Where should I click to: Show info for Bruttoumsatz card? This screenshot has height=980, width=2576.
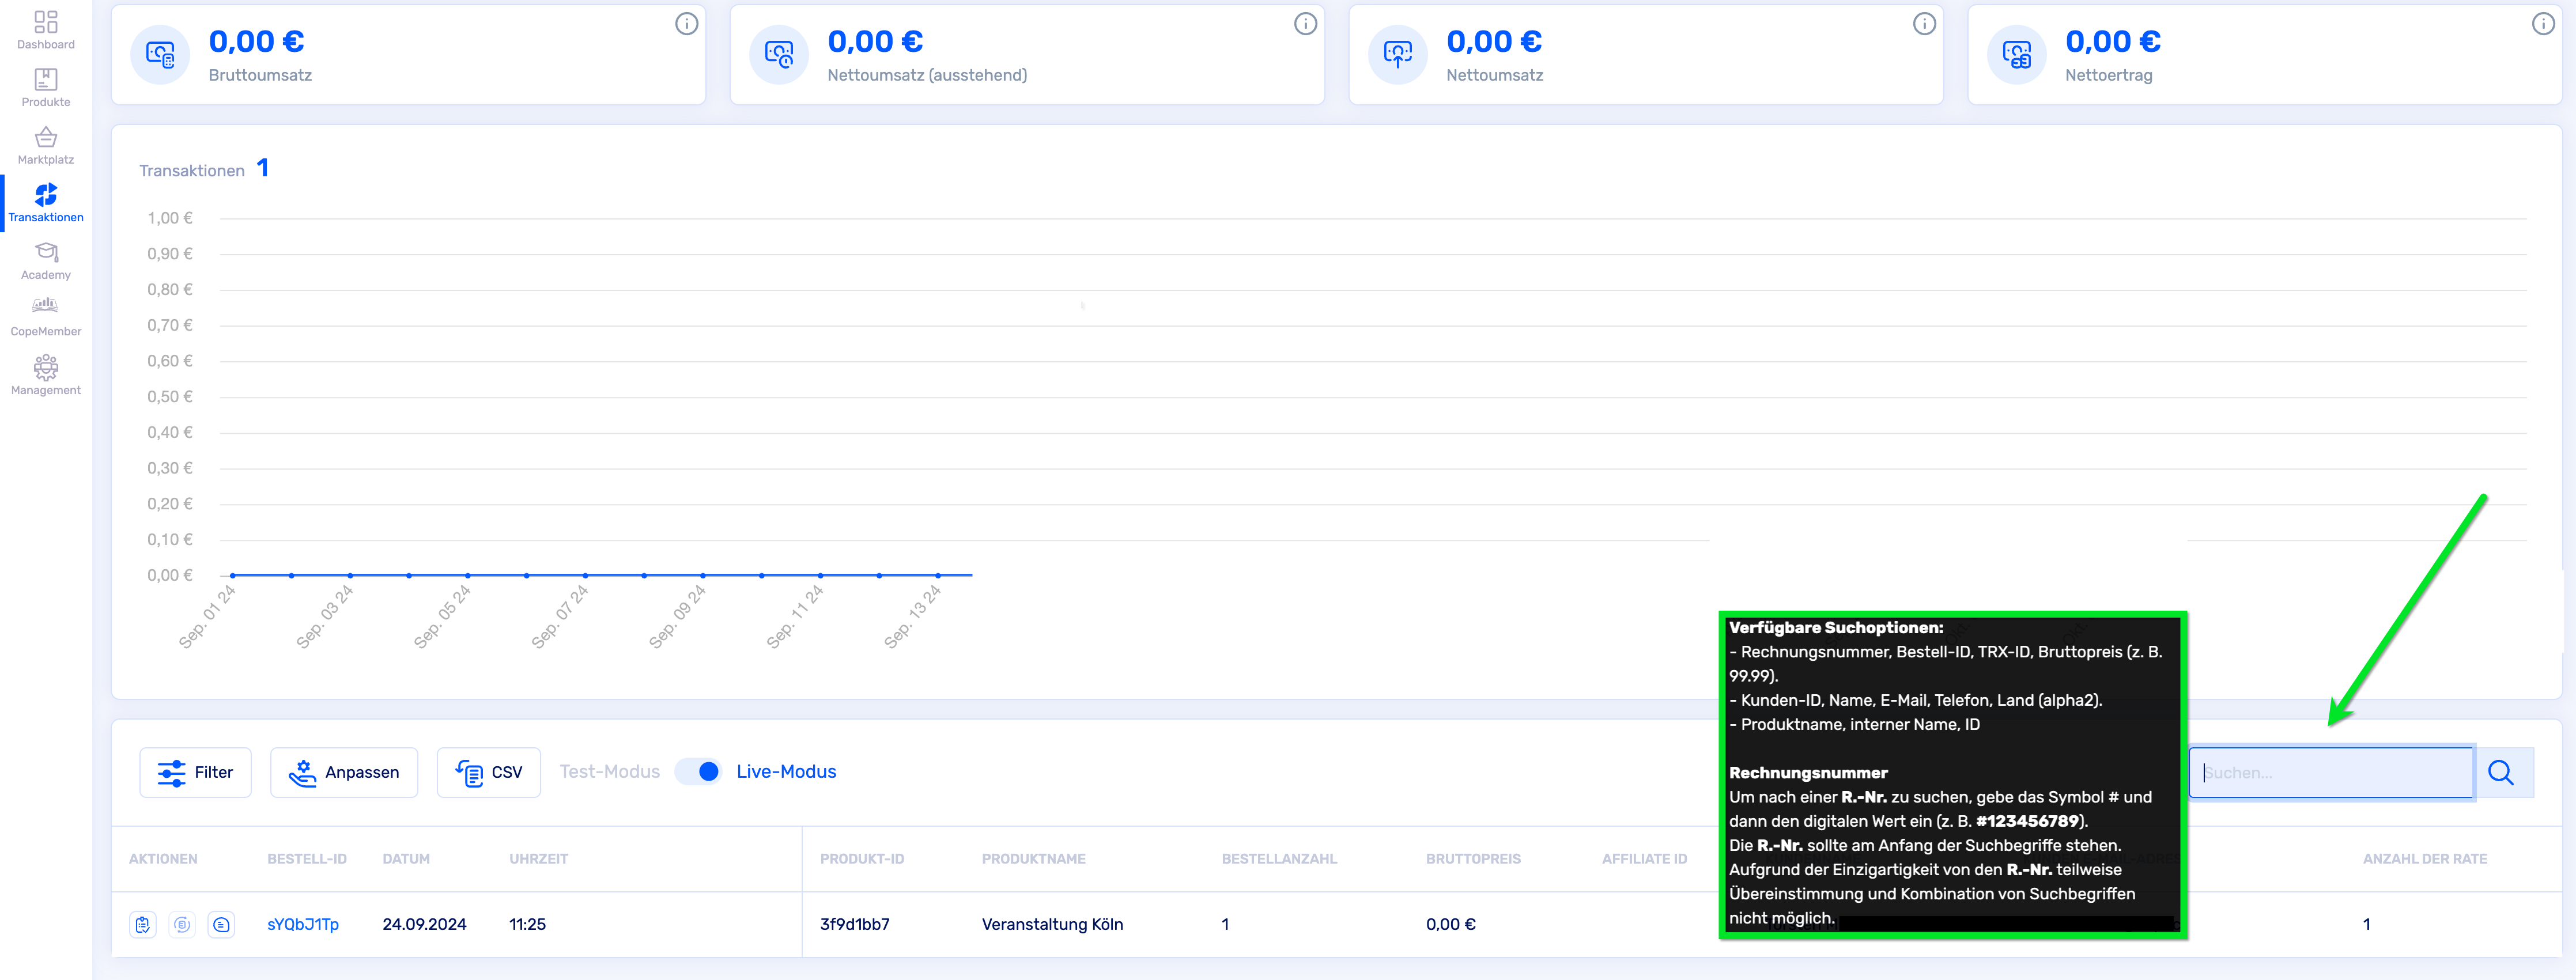click(x=686, y=24)
